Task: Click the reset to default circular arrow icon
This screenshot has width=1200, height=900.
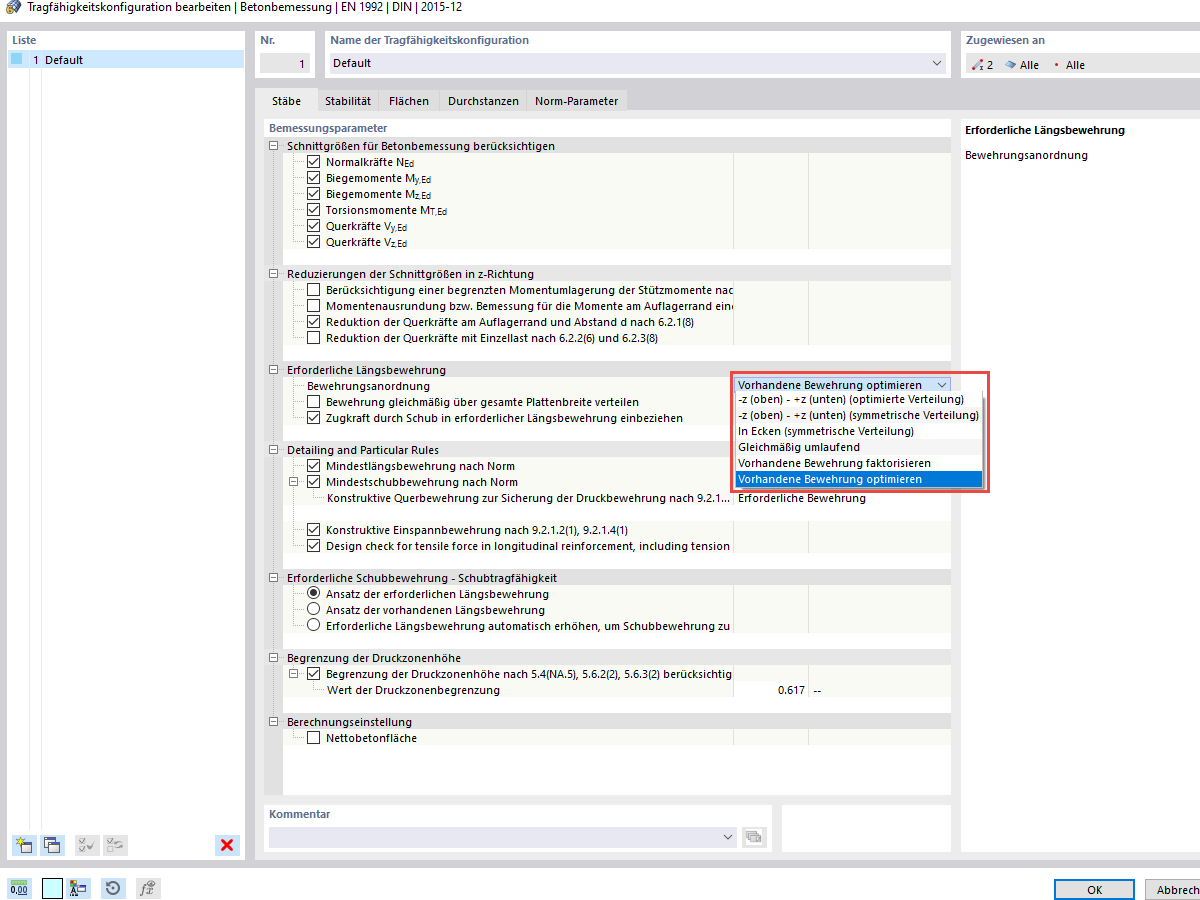Action: point(114,888)
